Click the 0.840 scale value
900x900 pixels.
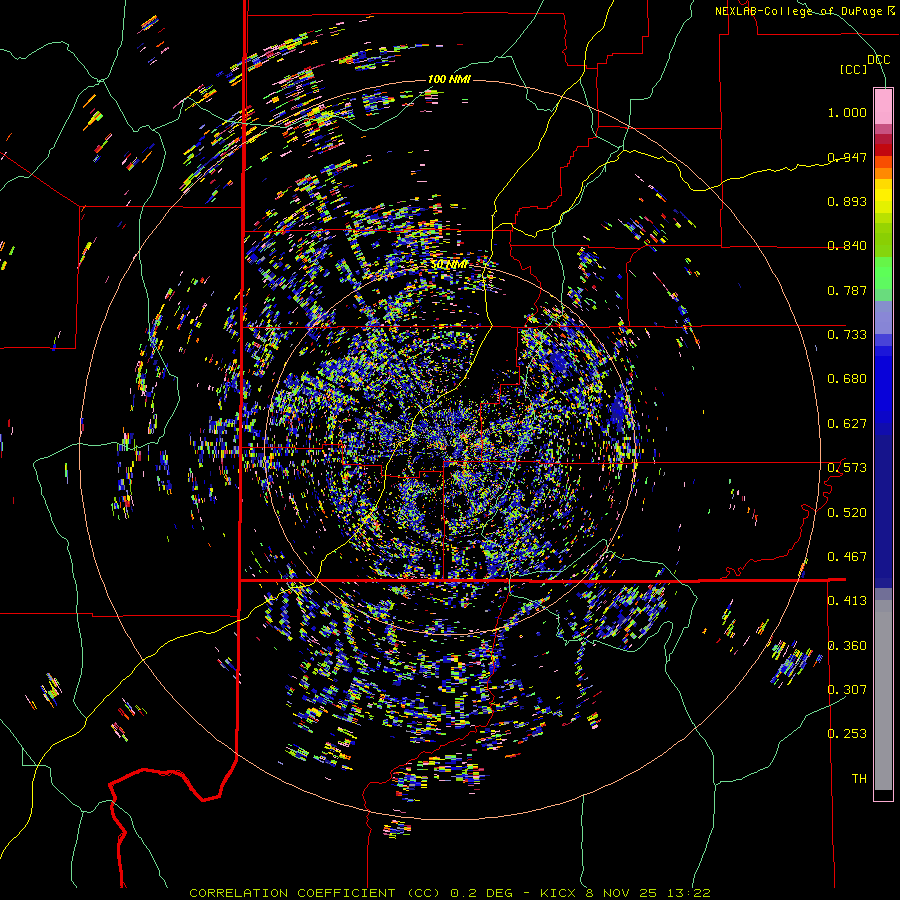tap(847, 245)
